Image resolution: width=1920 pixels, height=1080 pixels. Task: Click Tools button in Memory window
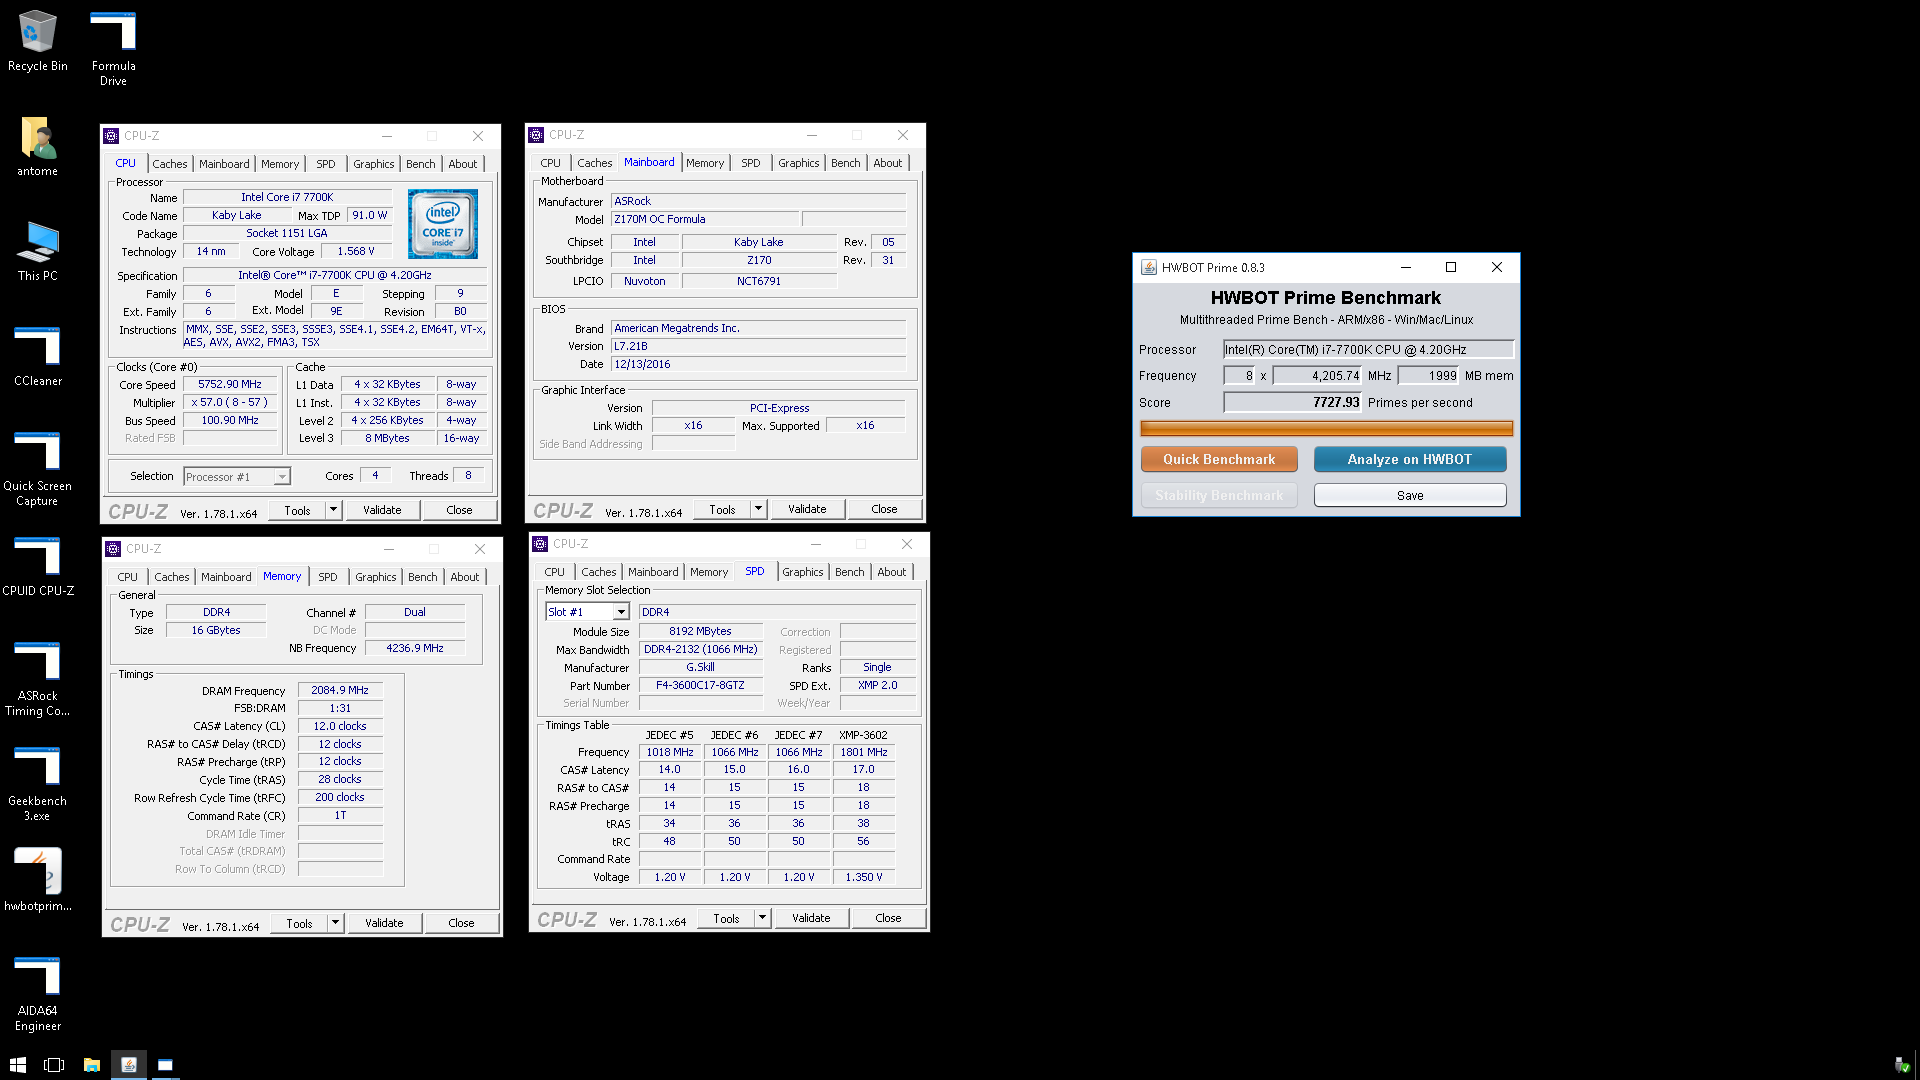coord(299,923)
